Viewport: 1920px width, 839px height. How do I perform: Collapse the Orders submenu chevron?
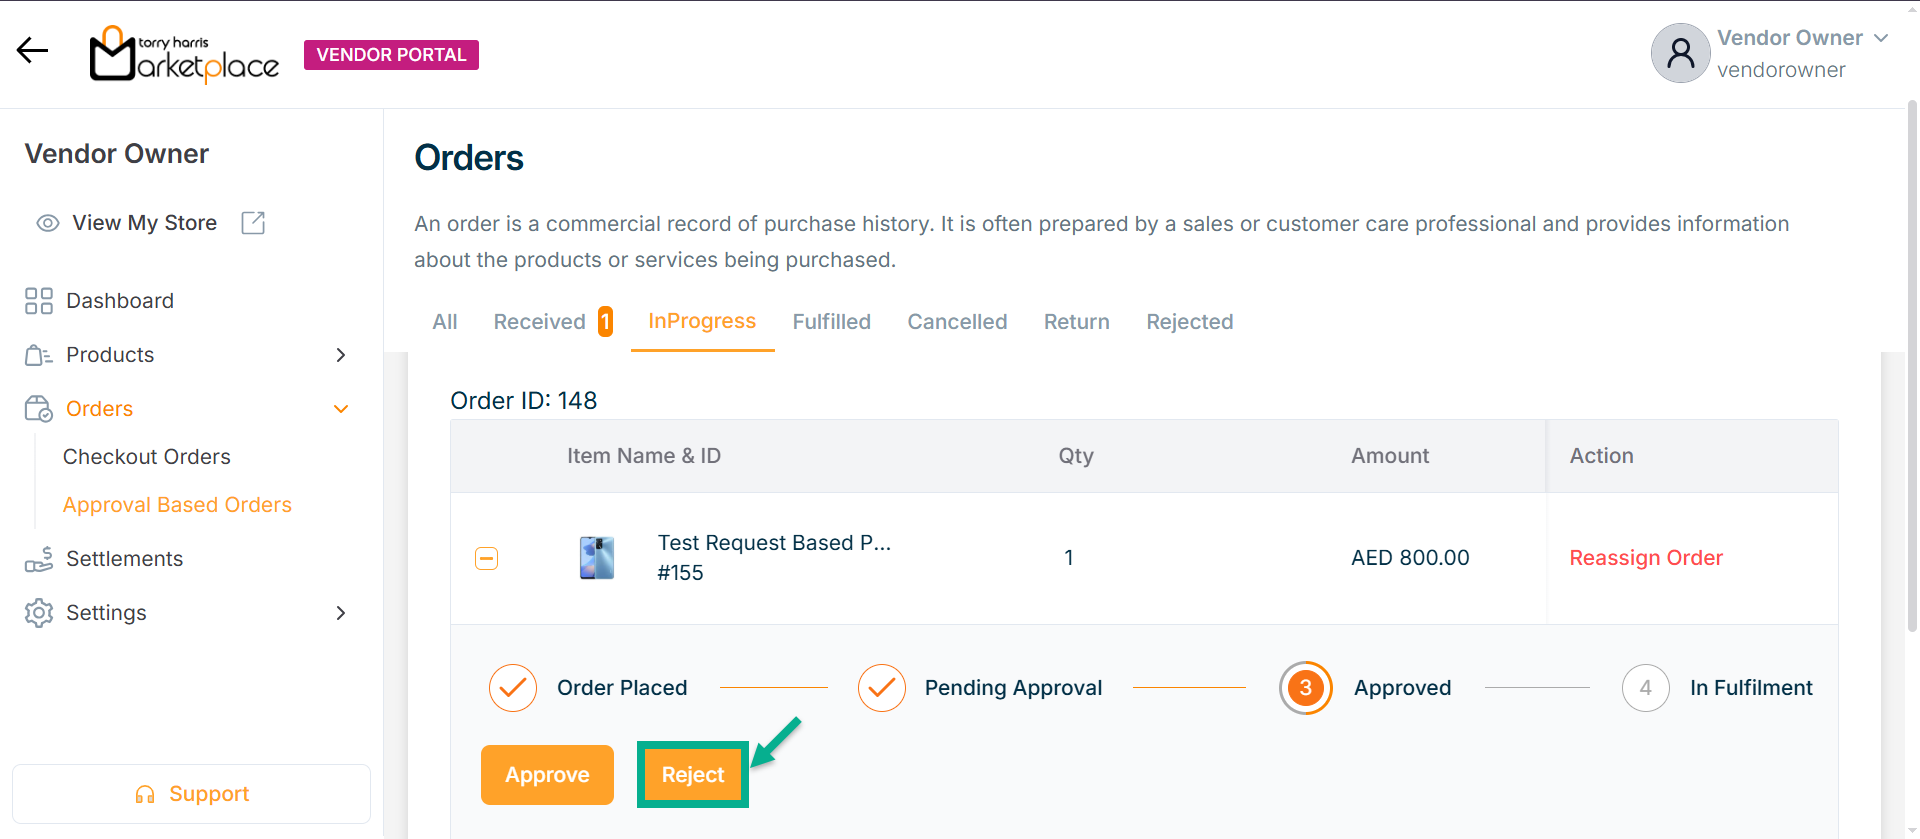[x=341, y=409]
